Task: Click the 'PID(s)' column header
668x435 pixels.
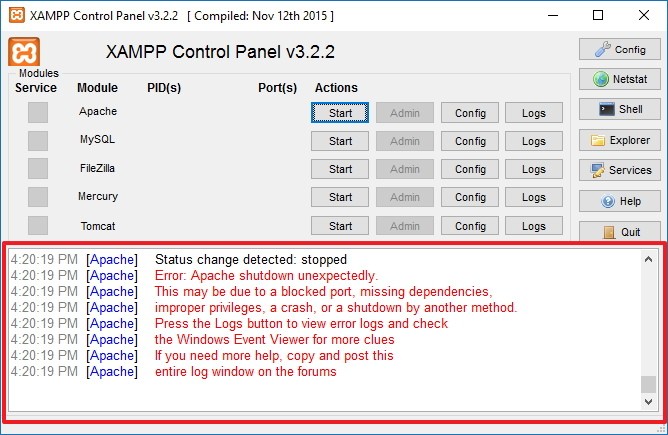Action: click(164, 88)
